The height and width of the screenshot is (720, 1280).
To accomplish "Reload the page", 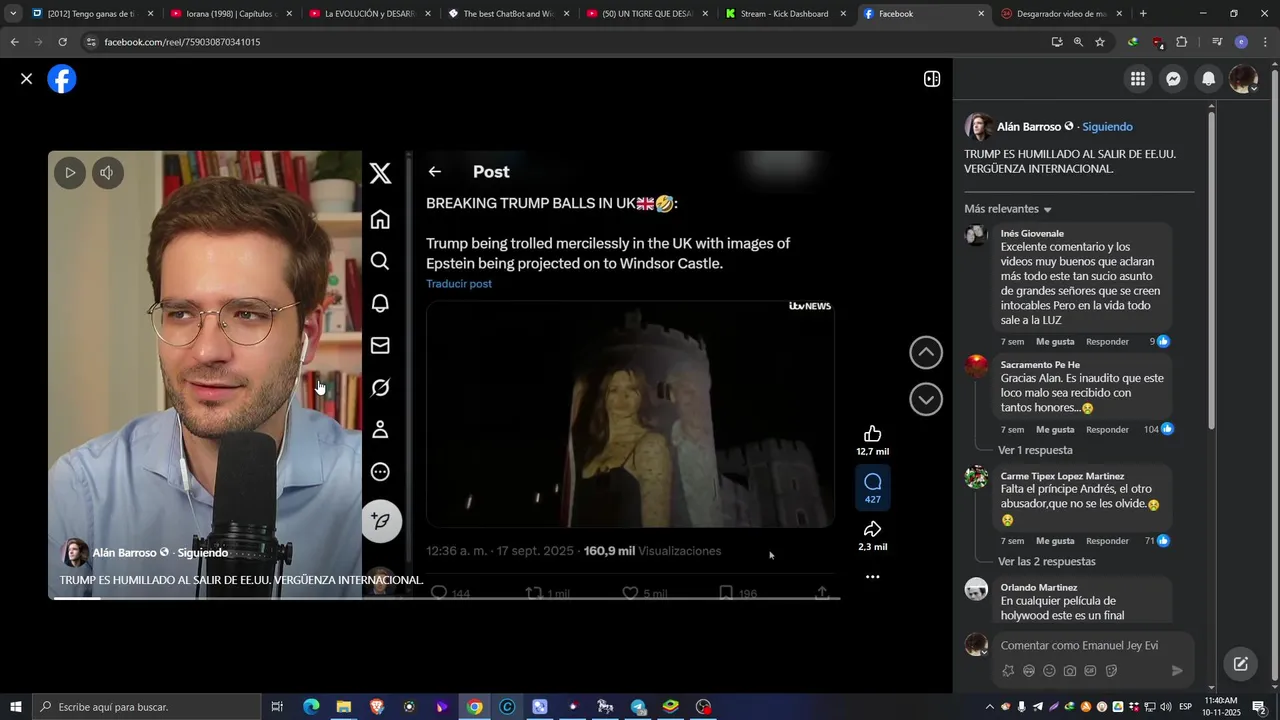I will coord(62,42).
